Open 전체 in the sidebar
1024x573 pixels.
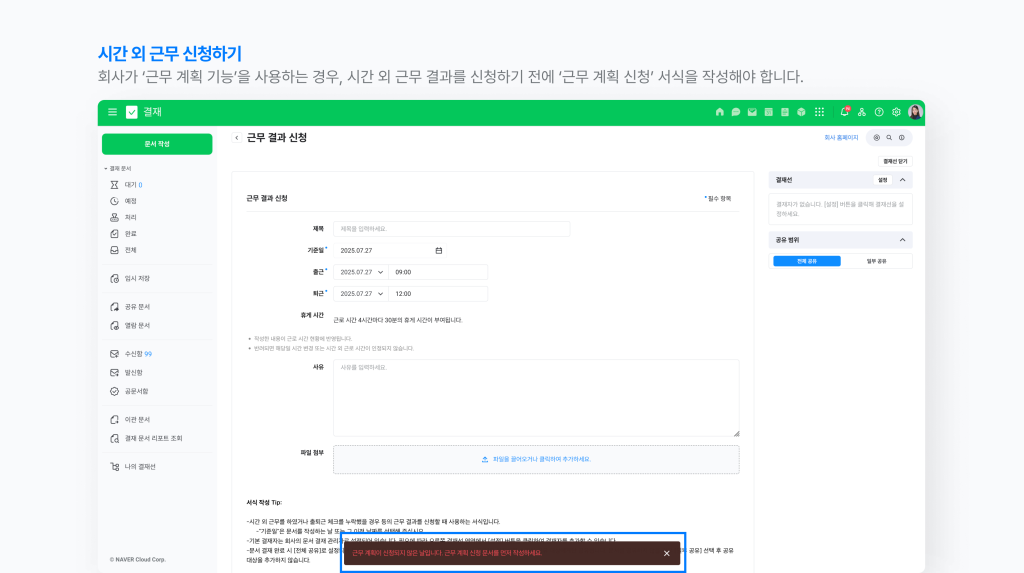[x=129, y=250]
